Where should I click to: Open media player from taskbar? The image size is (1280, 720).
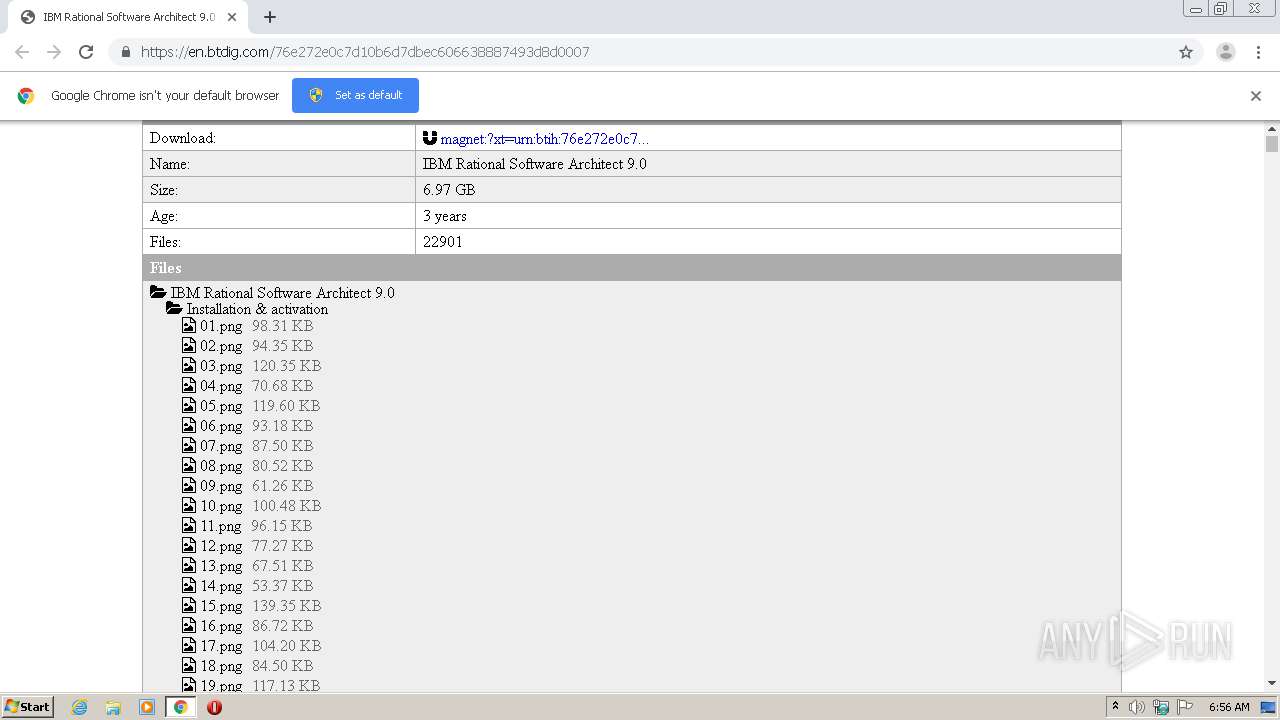147,707
